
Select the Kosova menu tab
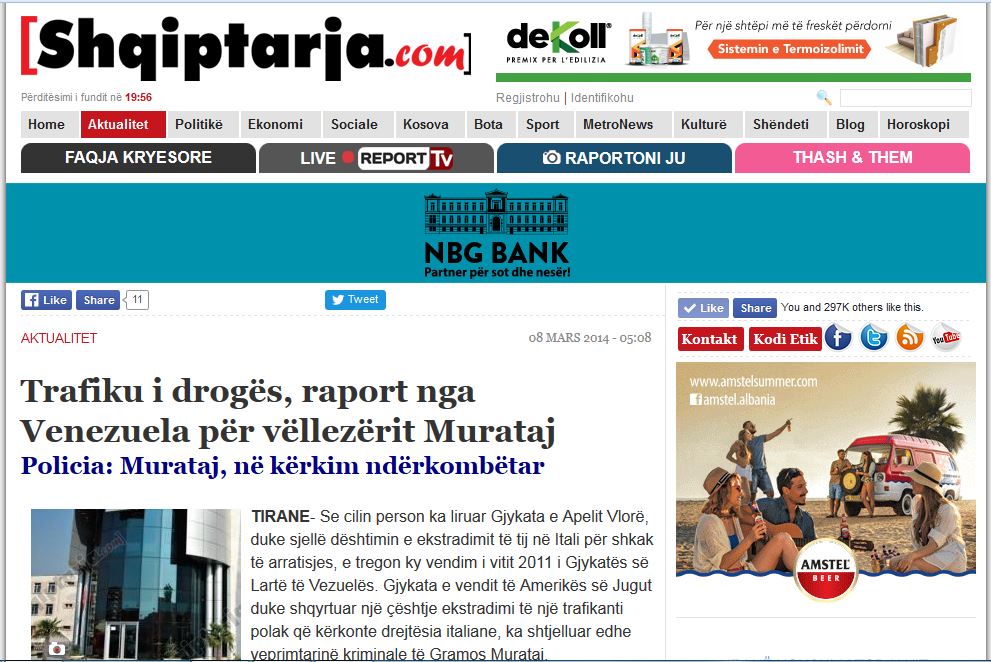pos(426,125)
